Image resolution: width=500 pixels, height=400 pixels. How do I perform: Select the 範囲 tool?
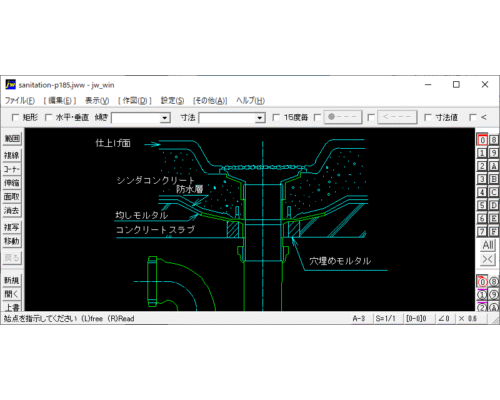click(x=12, y=138)
